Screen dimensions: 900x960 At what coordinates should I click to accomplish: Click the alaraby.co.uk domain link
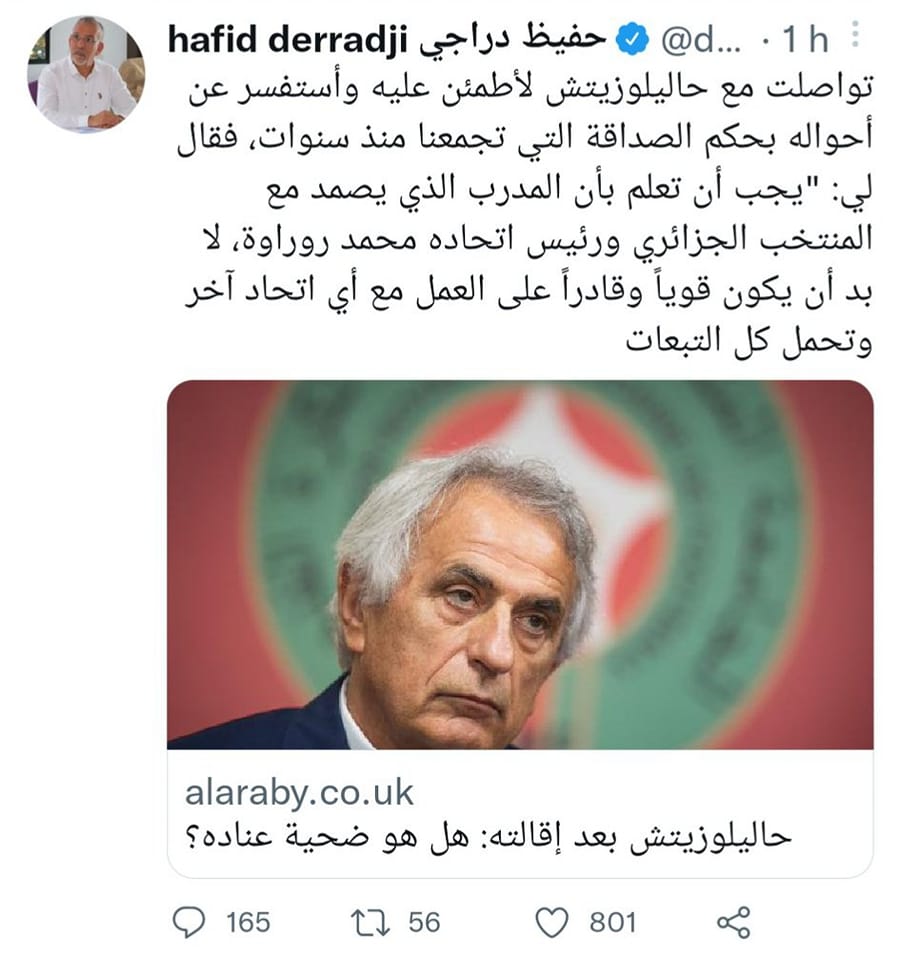click(x=299, y=793)
